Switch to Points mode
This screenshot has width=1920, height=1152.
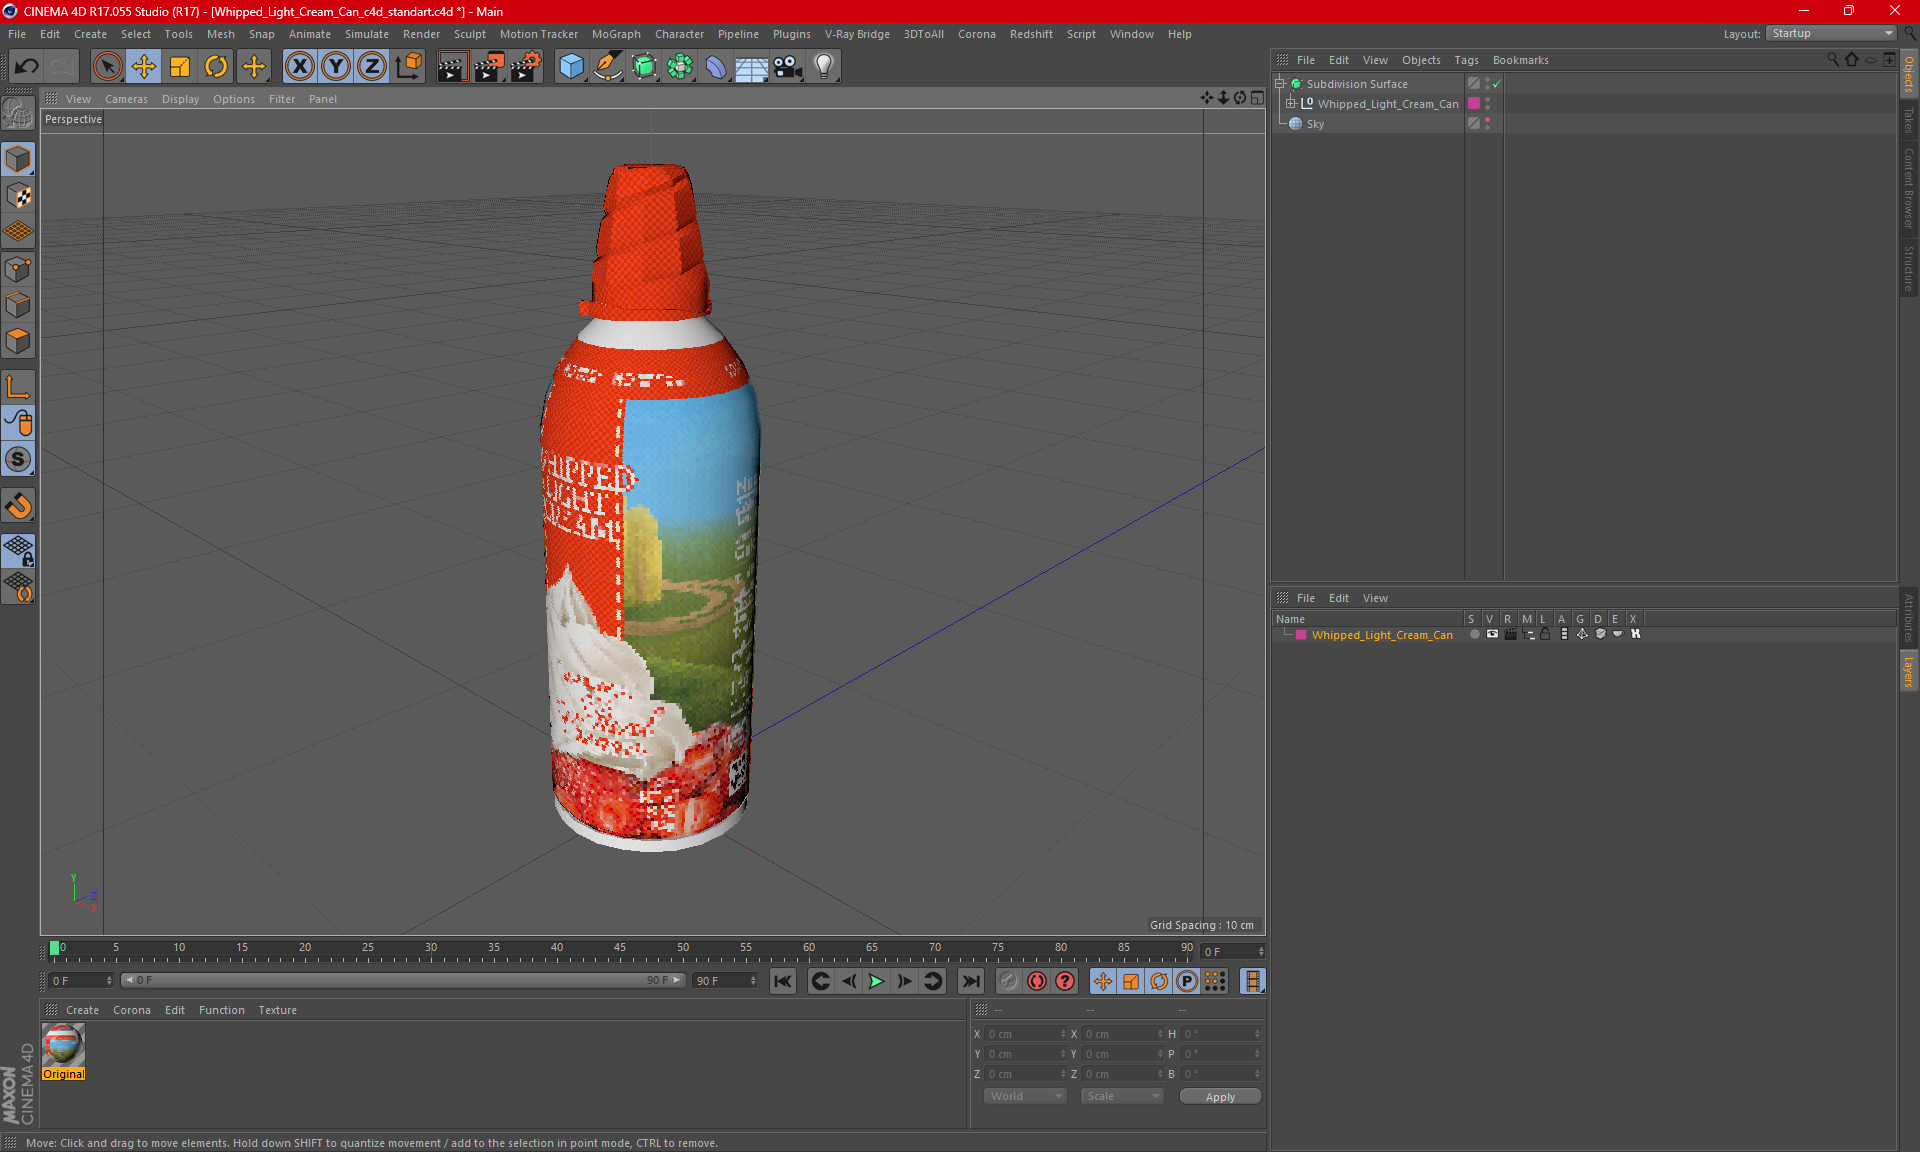(x=18, y=269)
